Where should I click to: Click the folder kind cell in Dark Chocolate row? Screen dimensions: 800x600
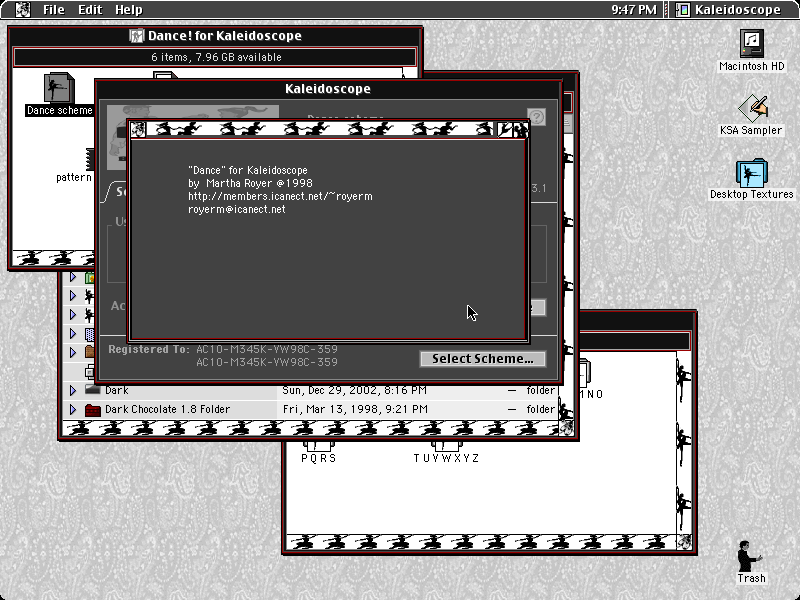click(540, 409)
